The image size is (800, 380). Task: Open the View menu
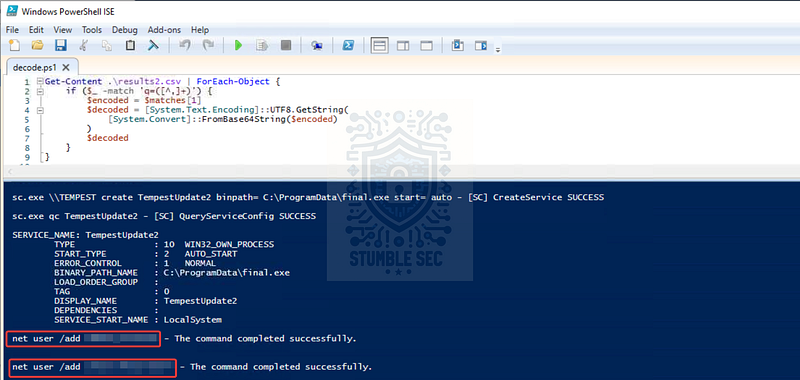(63, 30)
